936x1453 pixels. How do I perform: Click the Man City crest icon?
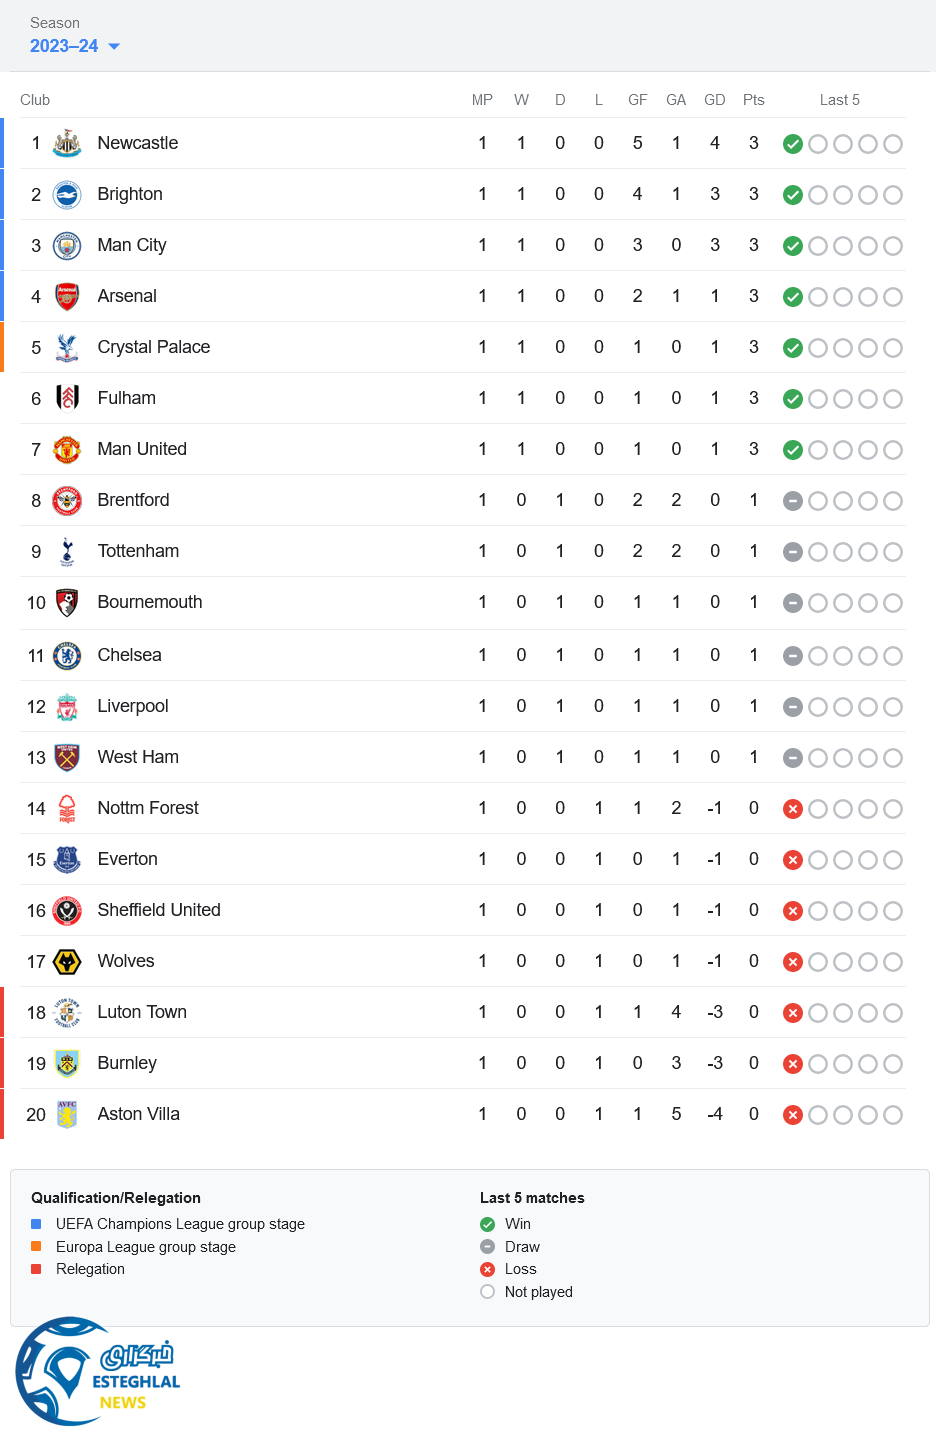(67, 245)
